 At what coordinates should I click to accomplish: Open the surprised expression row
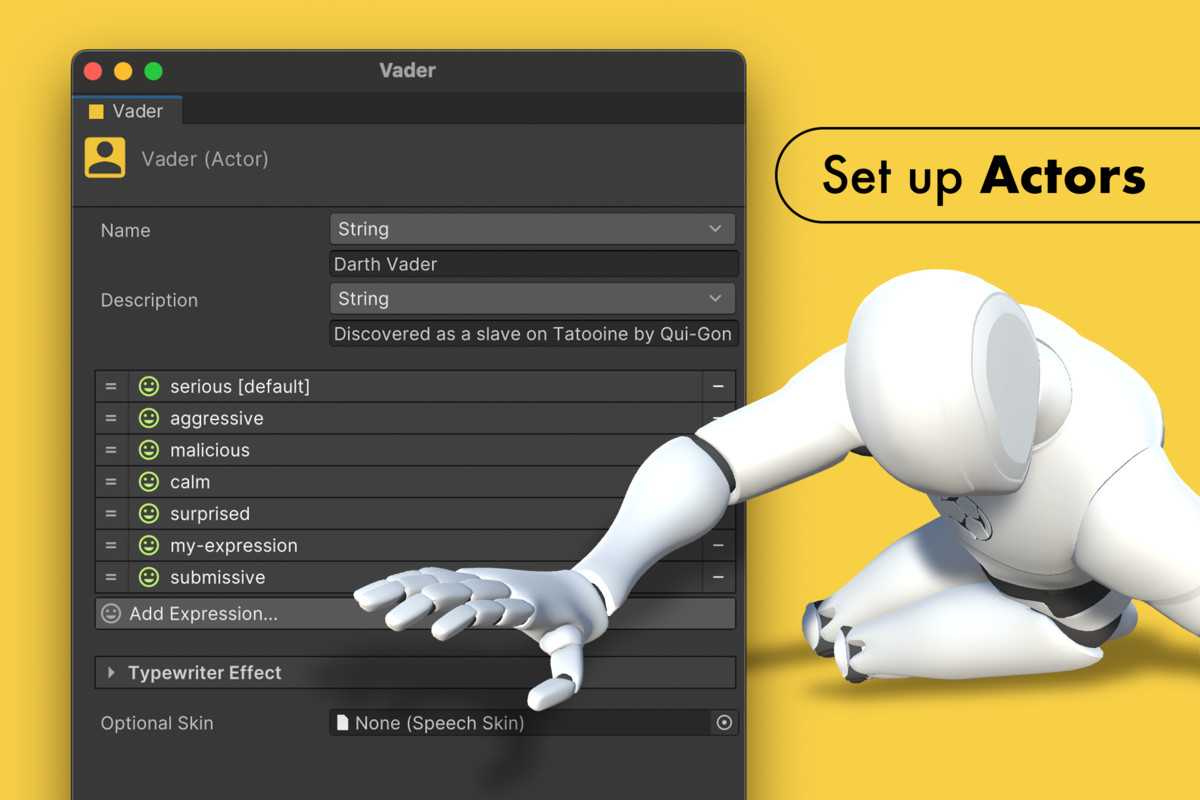tap(415, 514)
